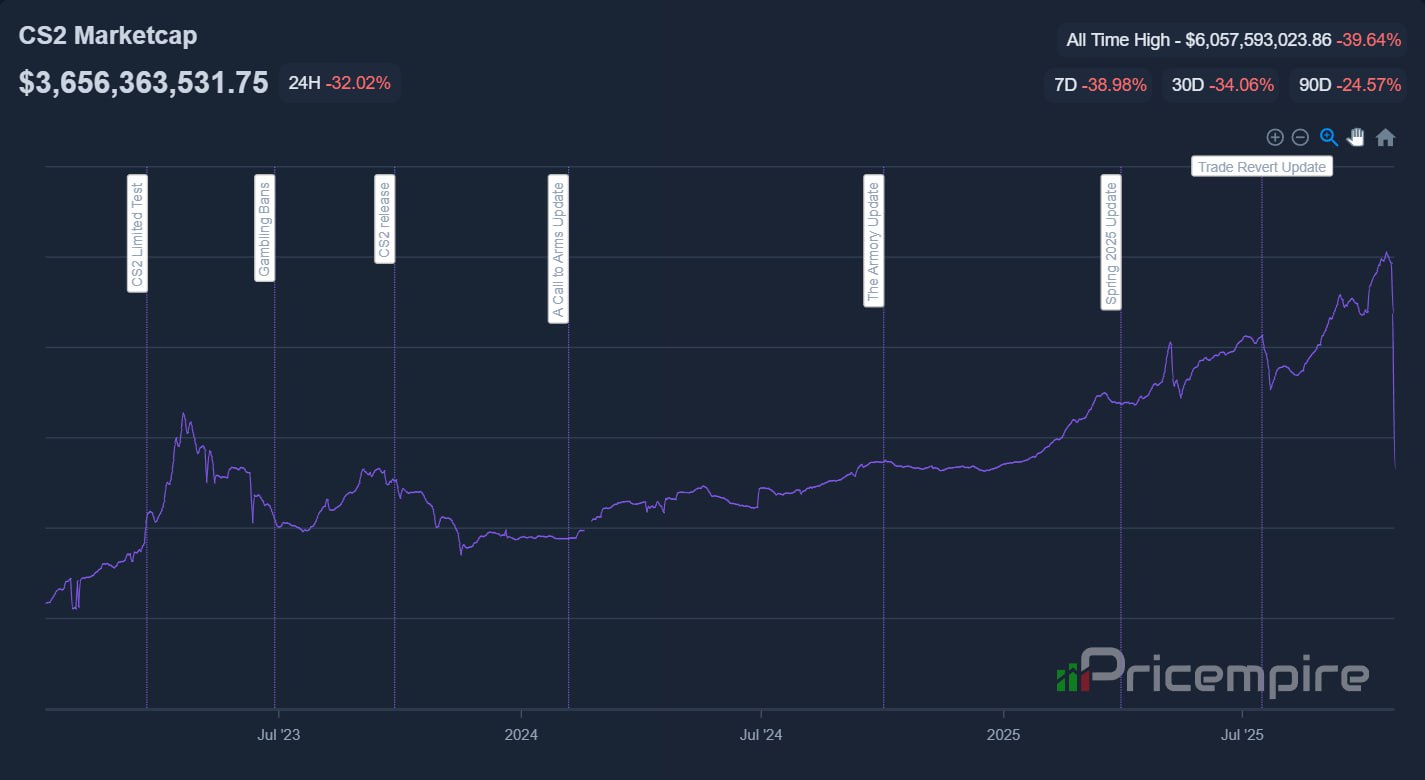
Task: Click the Pricempire logo watermark
Action: click(x=1212, y=671)
